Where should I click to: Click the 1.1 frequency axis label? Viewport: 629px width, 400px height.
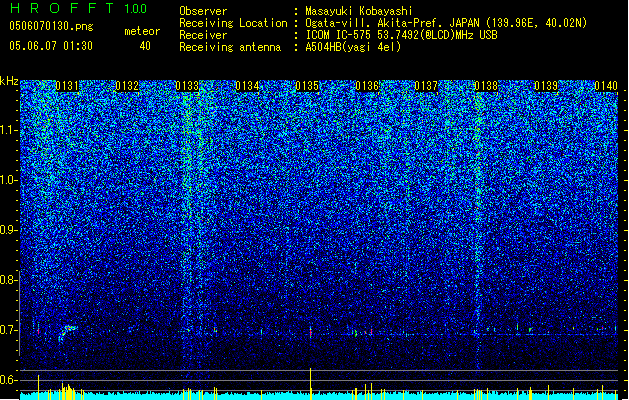point(9,130)
